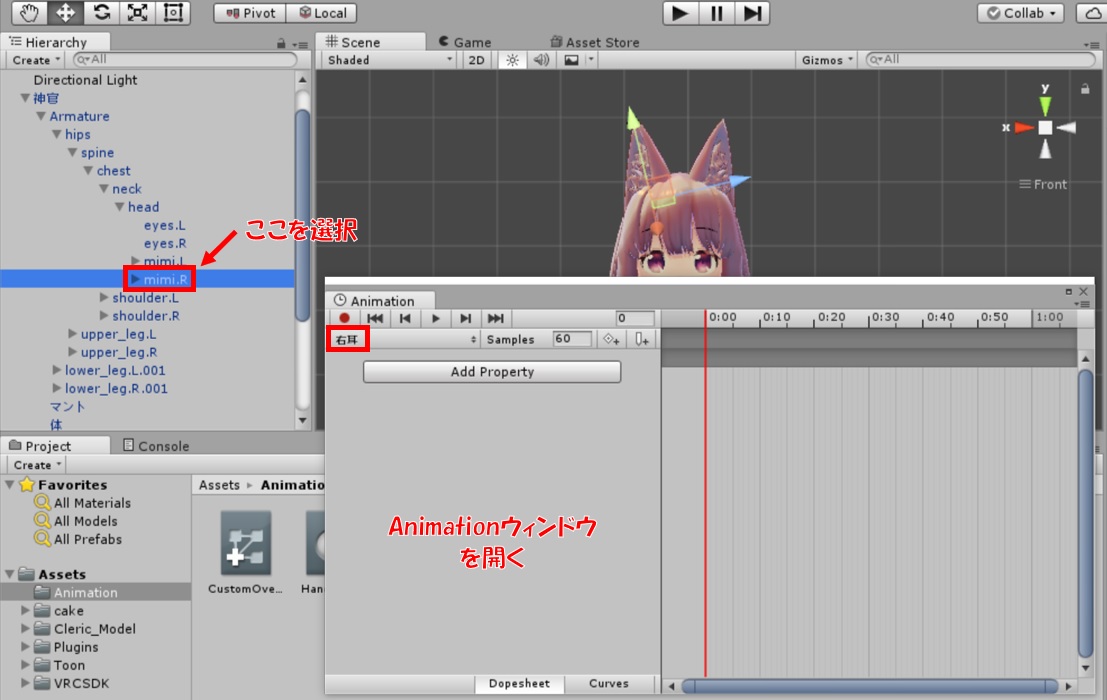Toggle scene audio speaker icon

[x=541, y=60]
